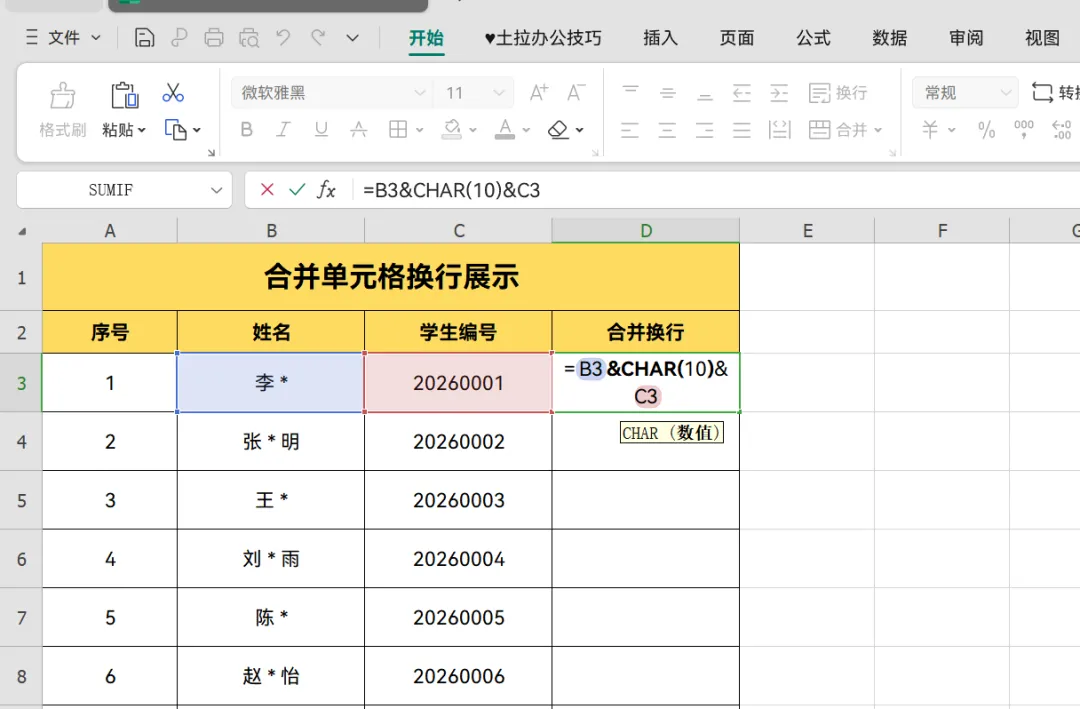
Task: Click the Print icon in quick toolbar
Action: pyautogui.click(x=214, y=37)
